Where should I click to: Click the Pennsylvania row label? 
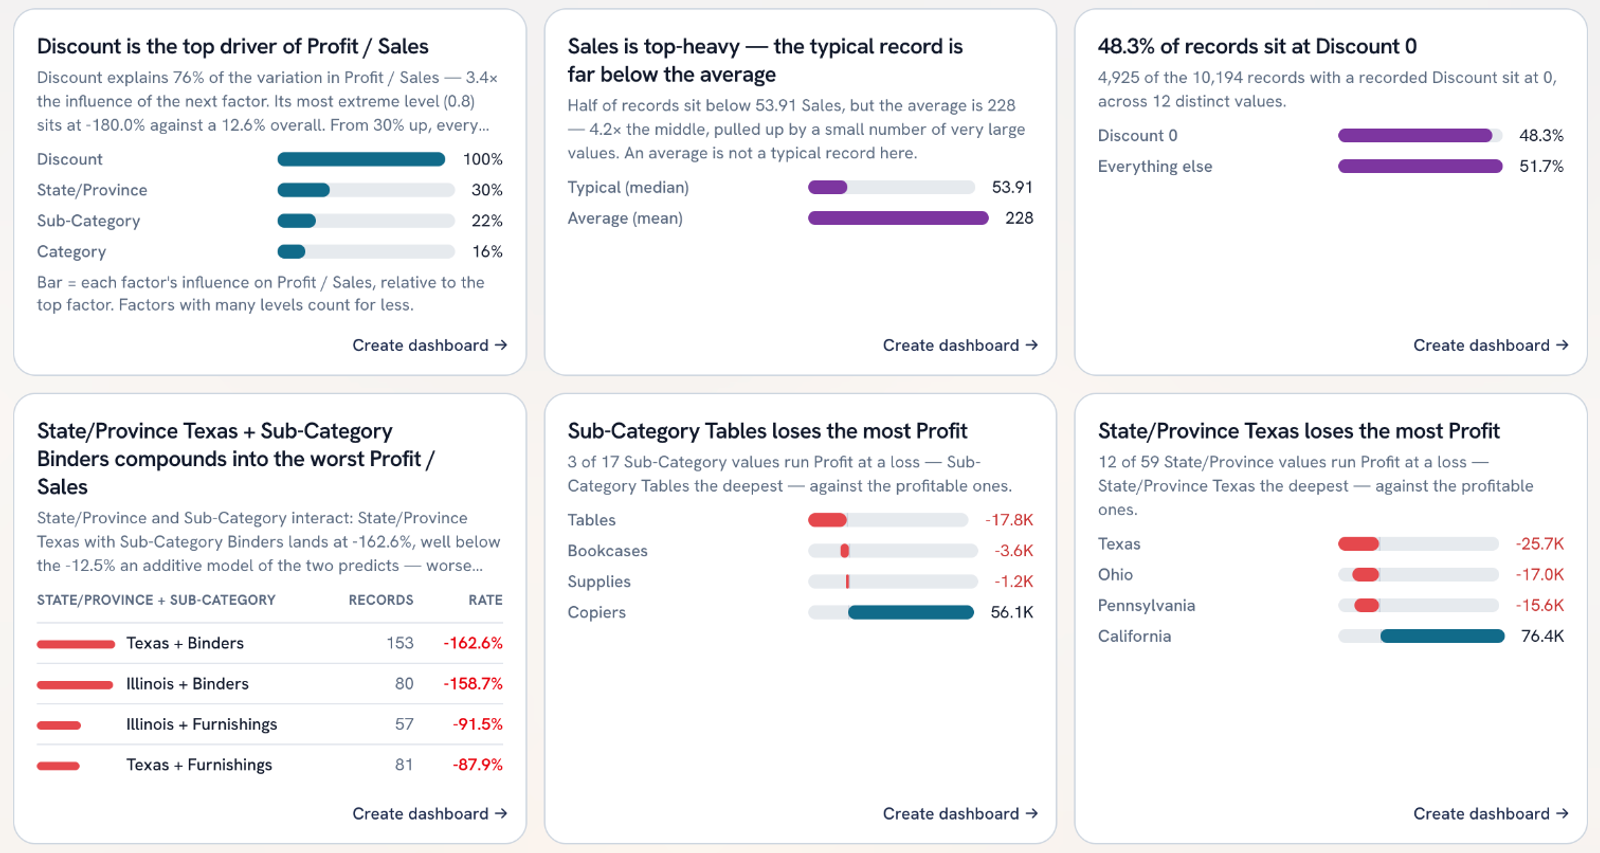click(x=1147, y=606)
